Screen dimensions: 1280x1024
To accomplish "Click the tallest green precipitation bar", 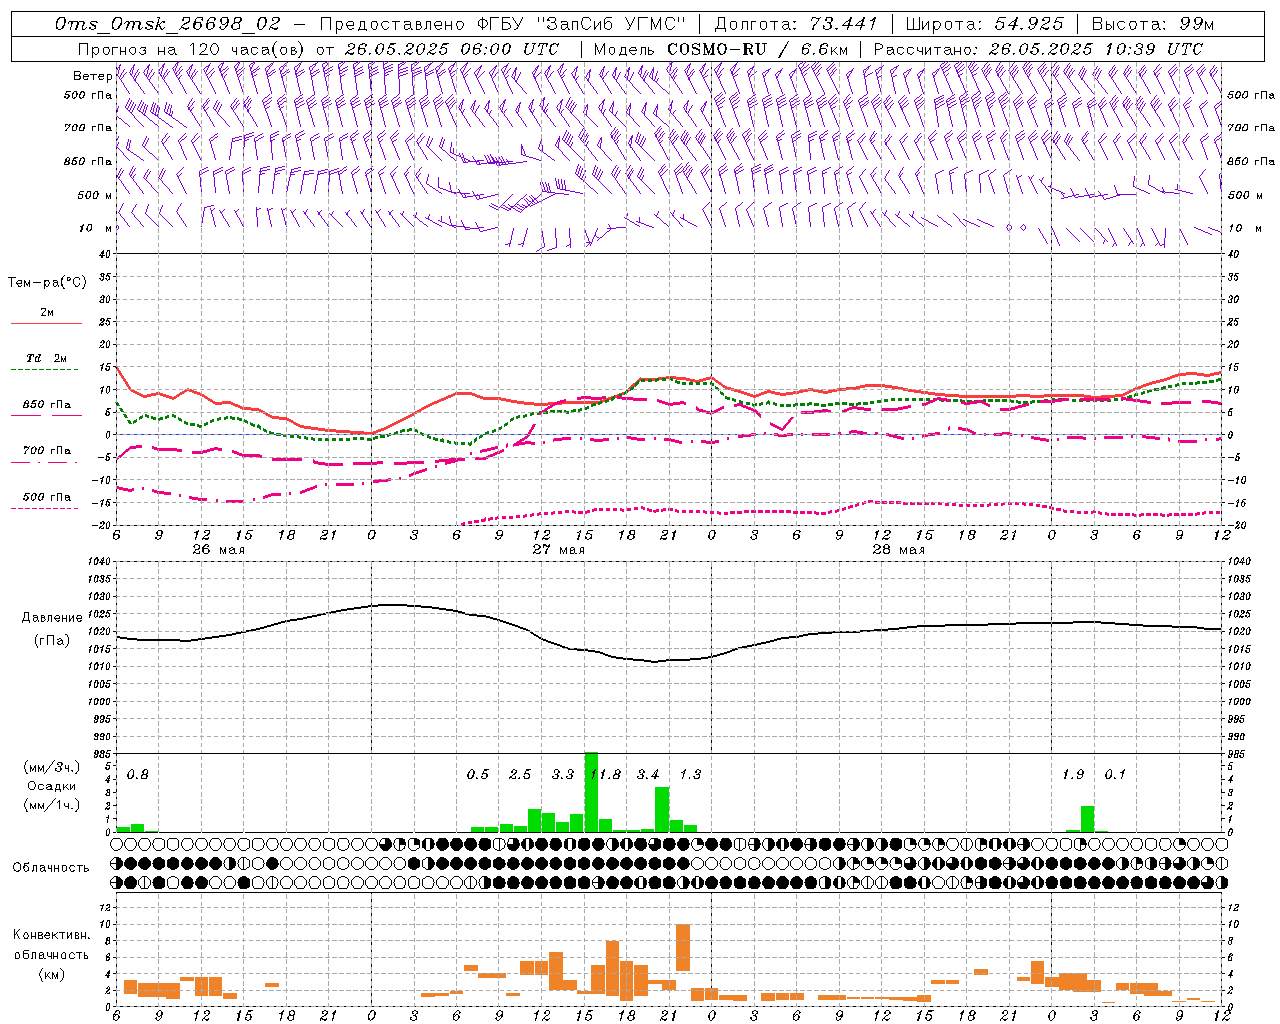I will tap(591, 792).
